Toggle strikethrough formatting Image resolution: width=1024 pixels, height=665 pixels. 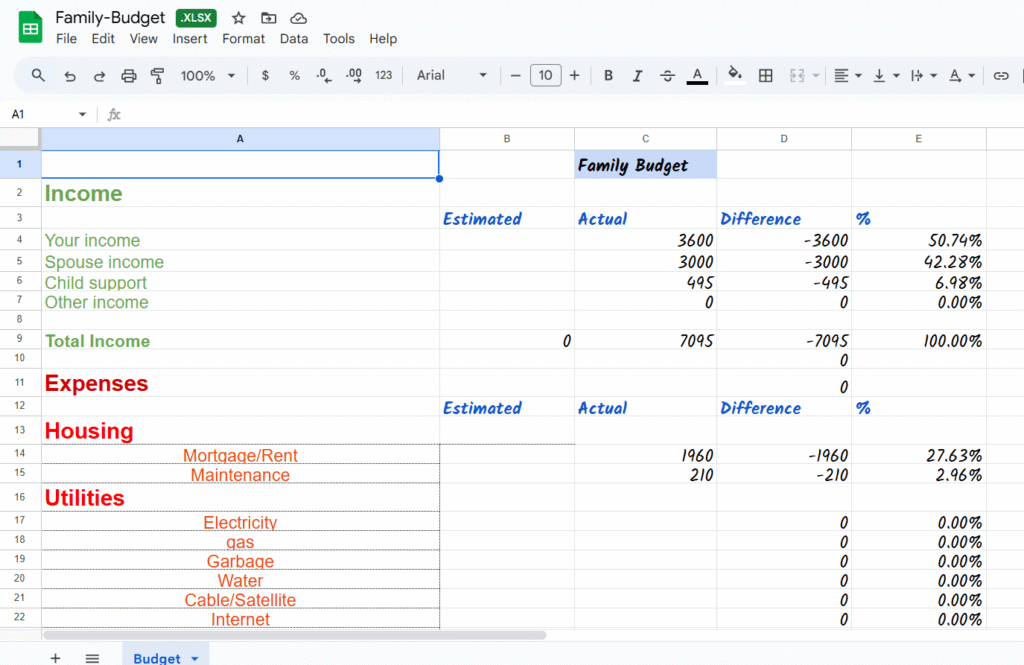click(x=667, y=76)
